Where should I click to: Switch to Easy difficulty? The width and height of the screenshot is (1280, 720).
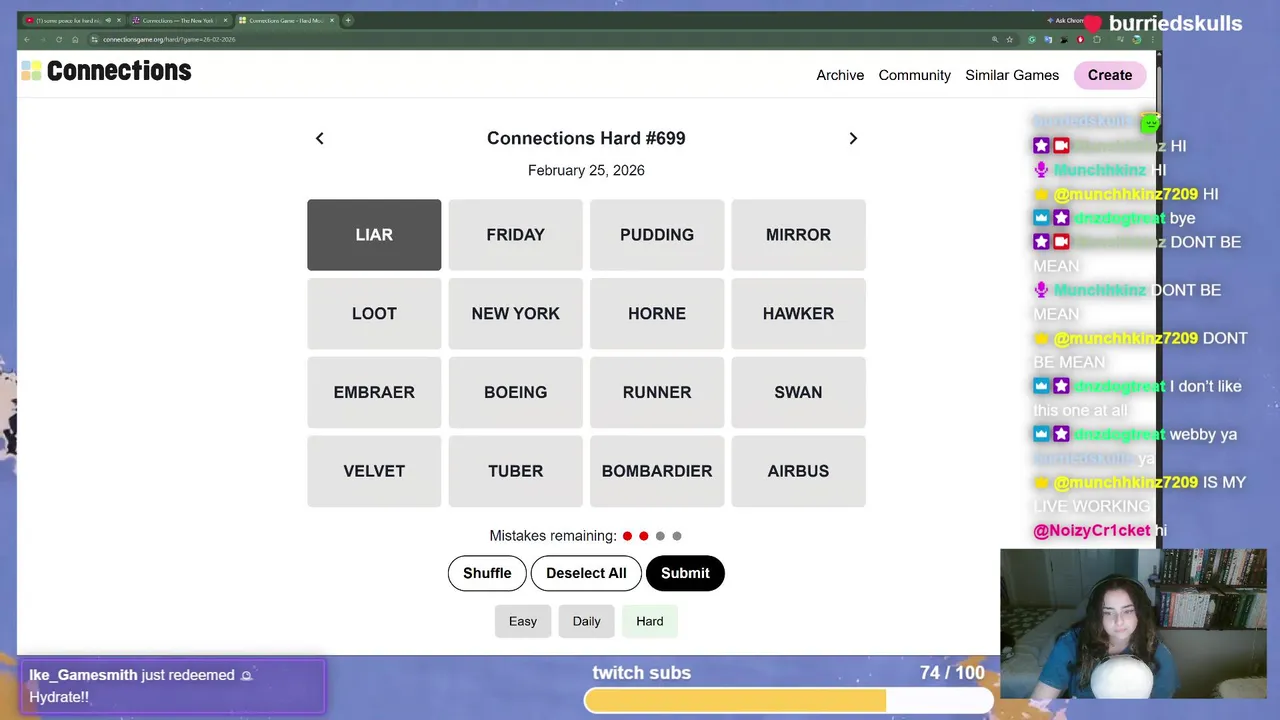coord(523,621)
